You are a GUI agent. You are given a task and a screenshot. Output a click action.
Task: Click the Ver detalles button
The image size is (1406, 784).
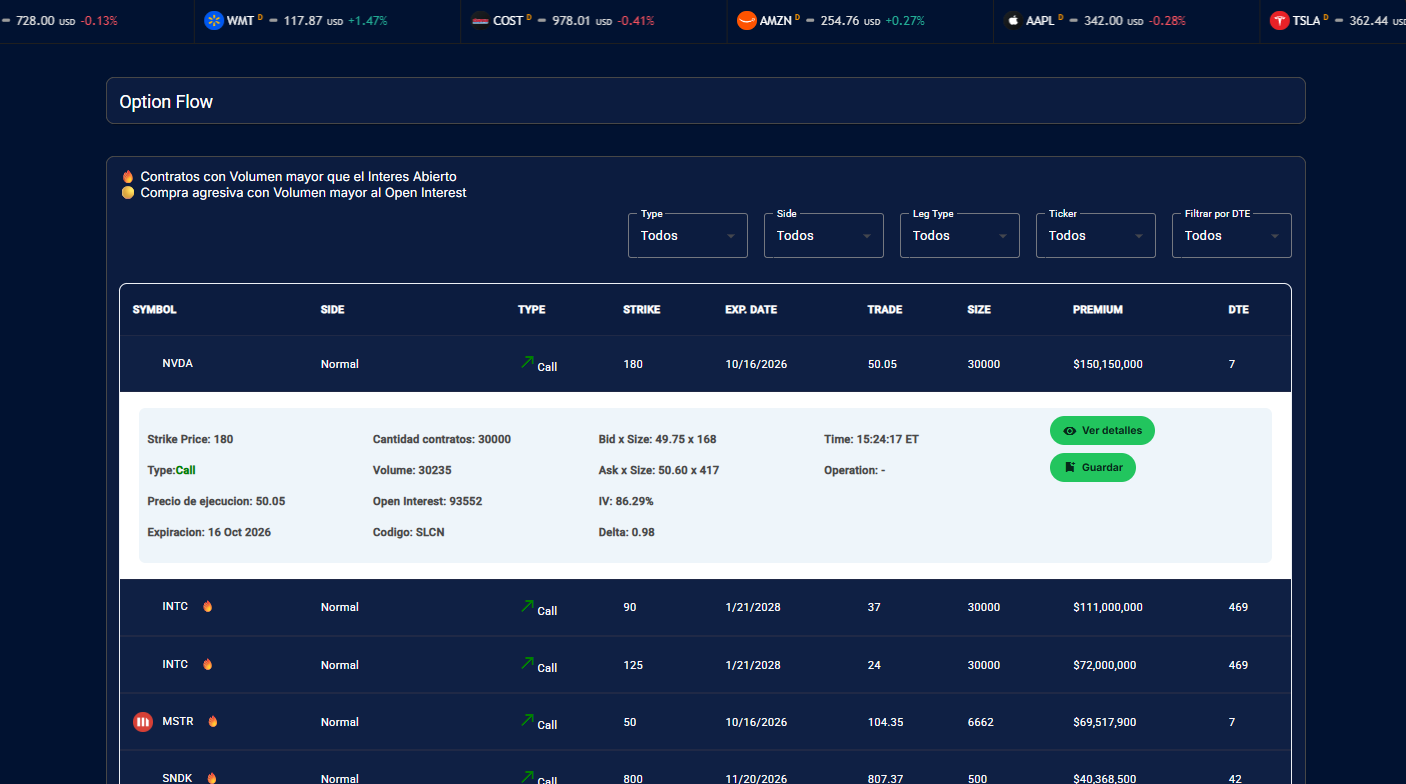tap(1102, 431)
